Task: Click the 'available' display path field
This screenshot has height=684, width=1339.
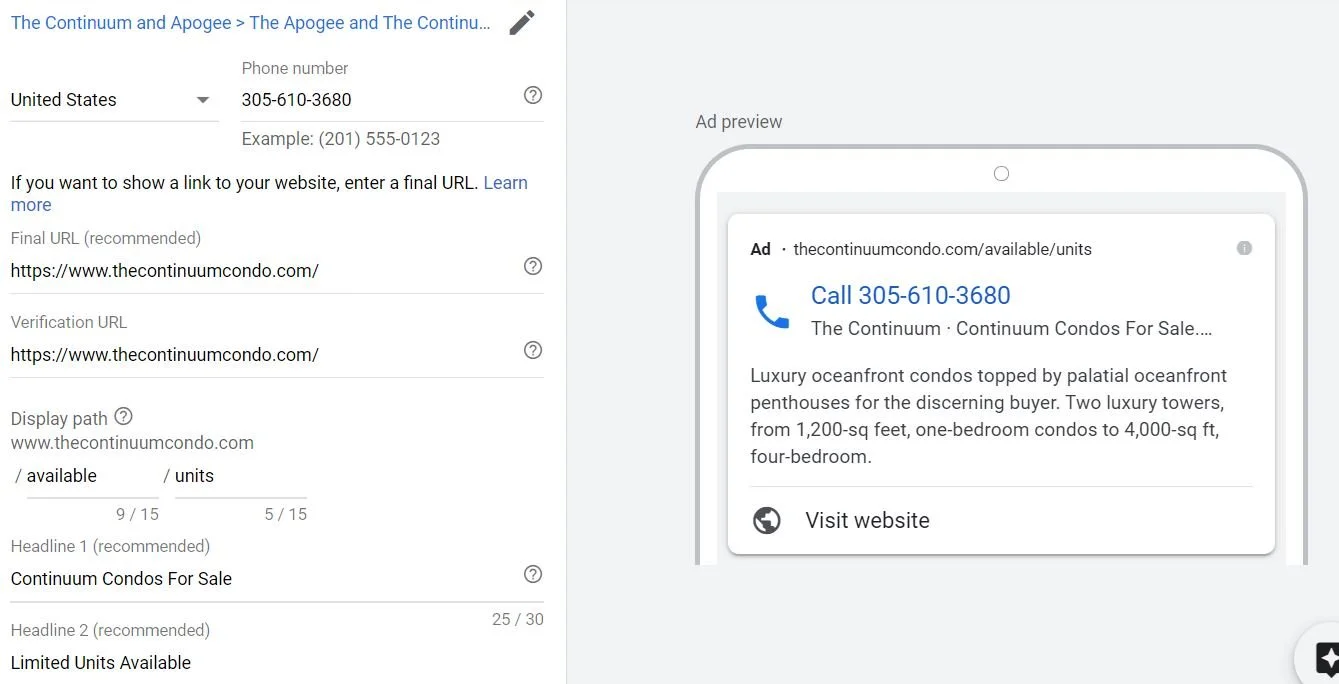Action: click(91, 476)
